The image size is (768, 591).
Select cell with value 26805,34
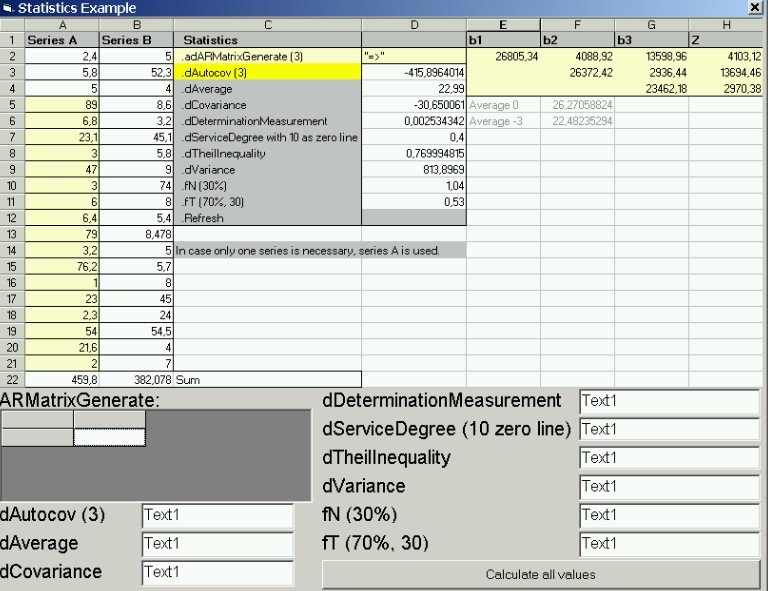[504, 56]
